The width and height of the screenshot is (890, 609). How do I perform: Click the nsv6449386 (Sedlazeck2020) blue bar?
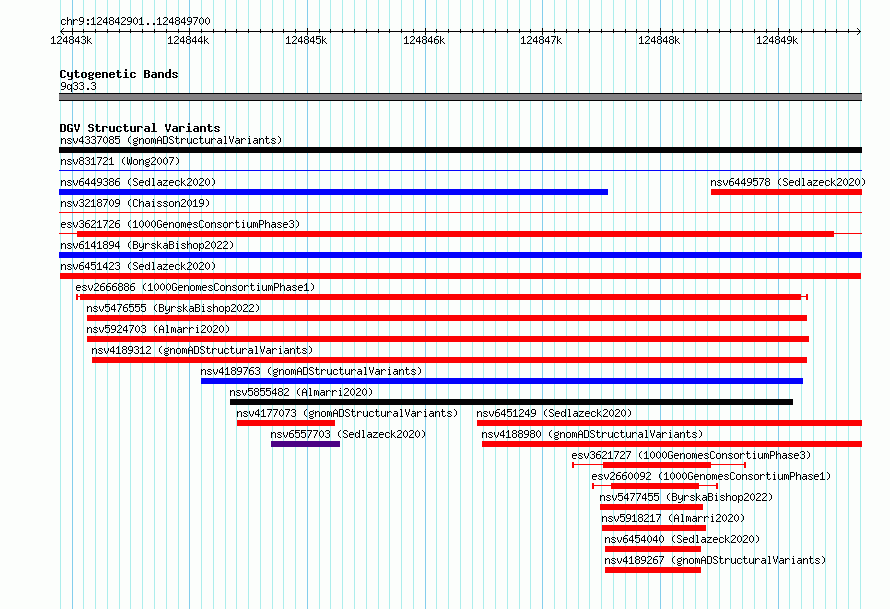(x=333, y=192)
